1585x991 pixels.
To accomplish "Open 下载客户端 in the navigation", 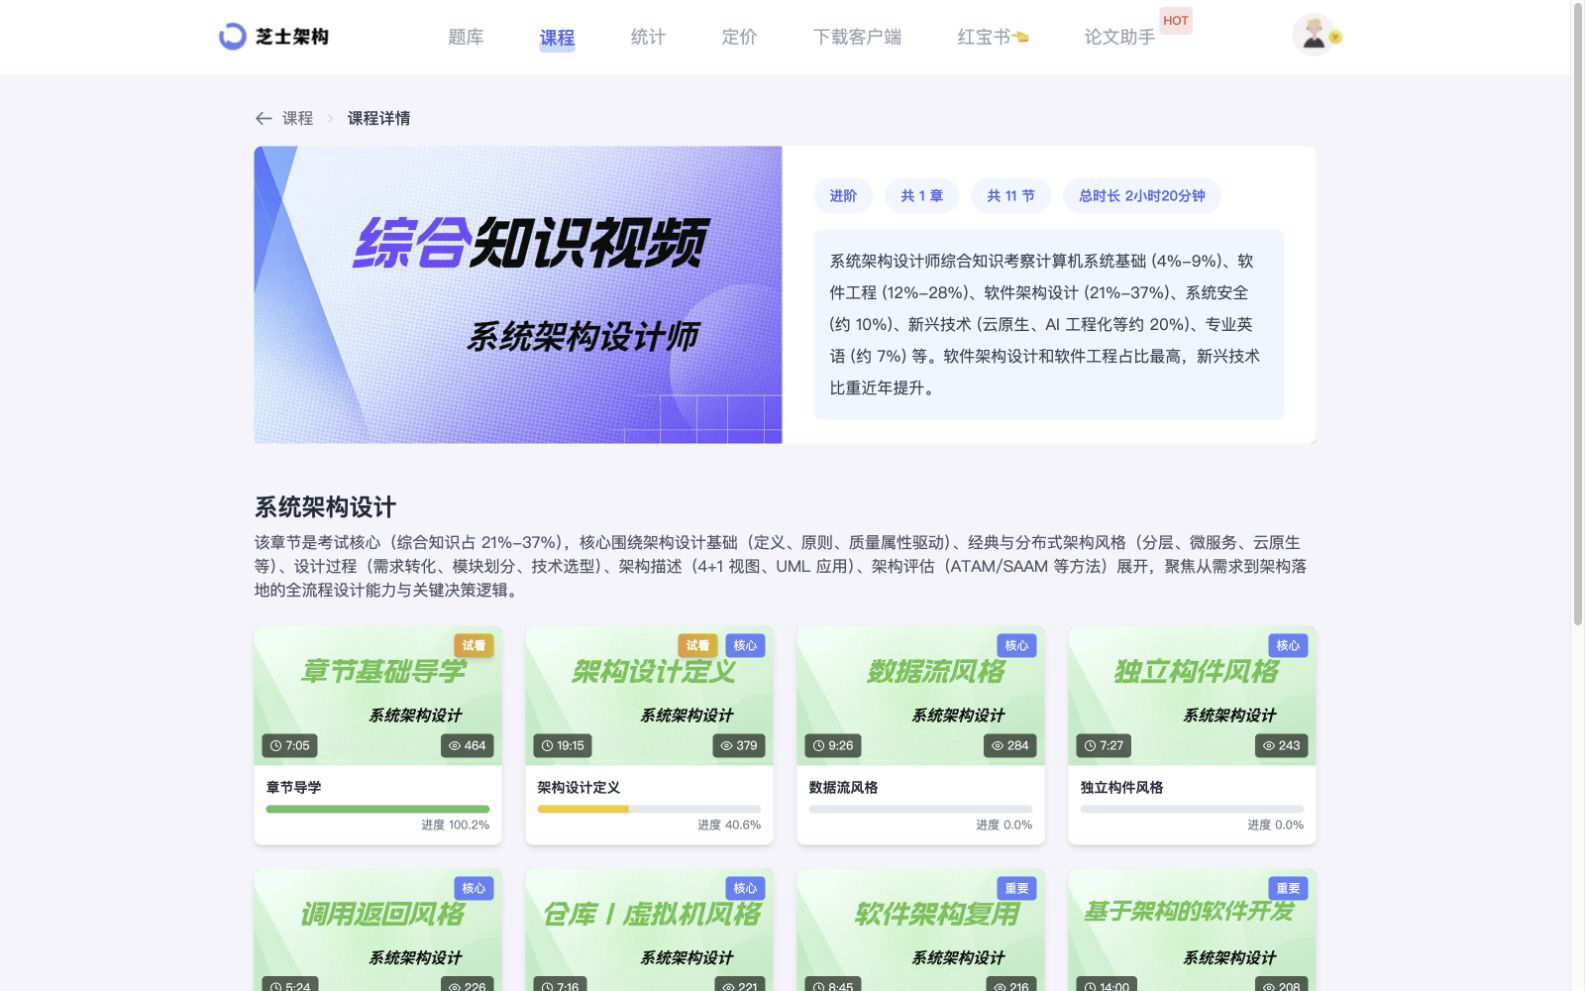I will click(x=857, y=37).
